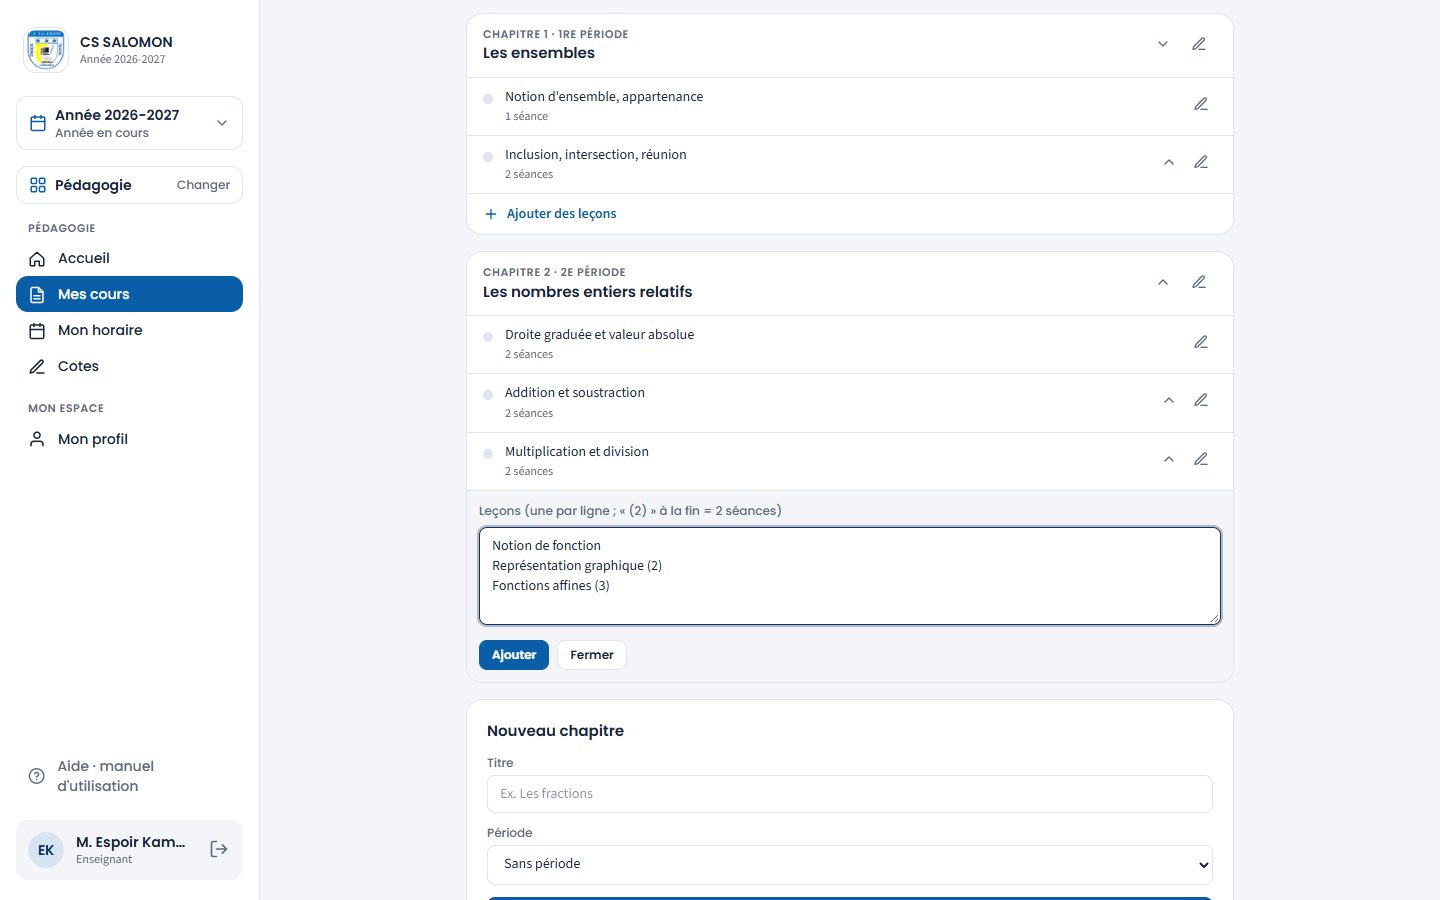1440x900 pixels.
Task: Click the Titre field for new chapter
Action: 850,794
